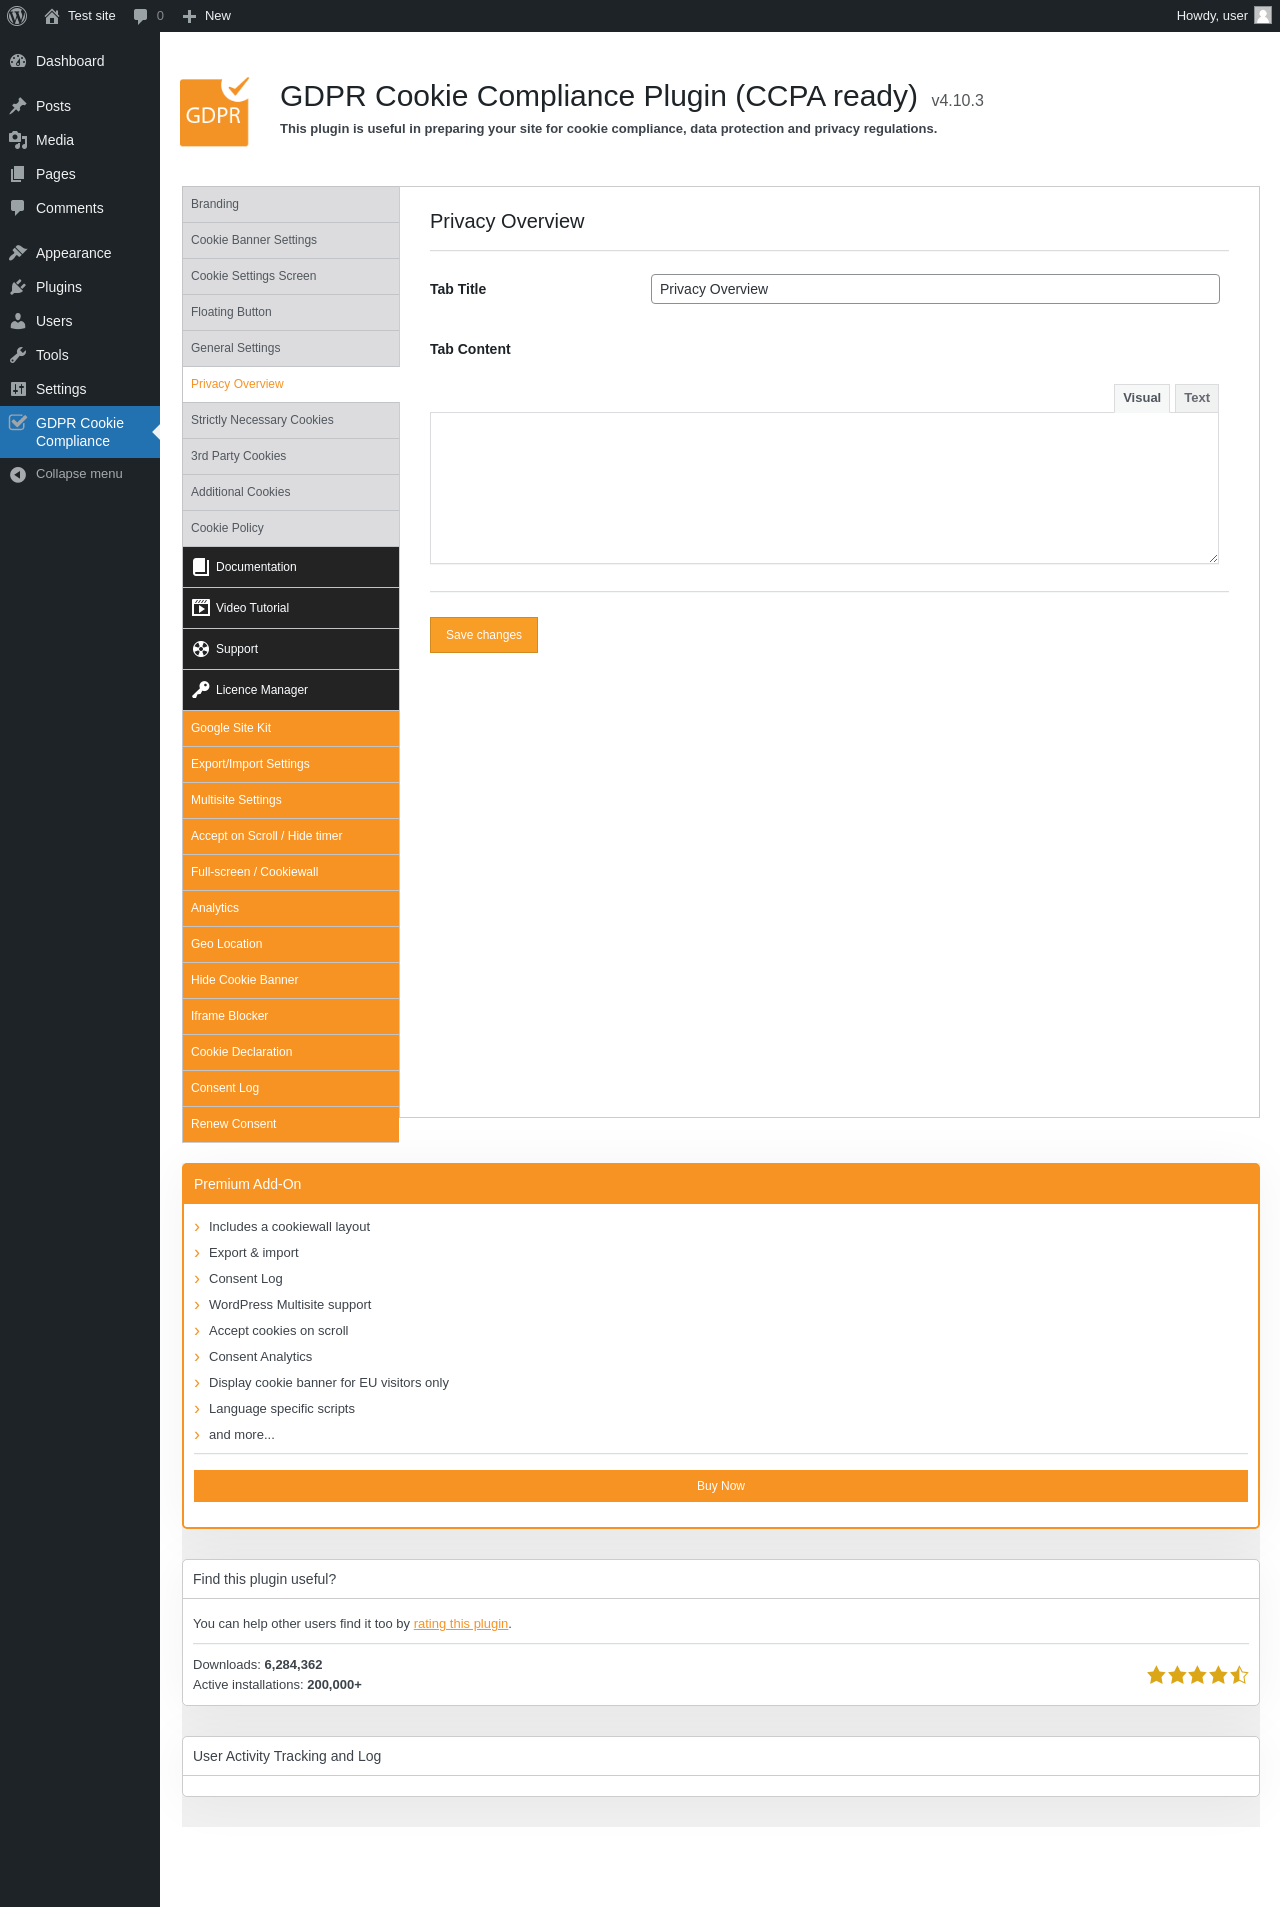Screen dimensions: 1280x1907
Task: Click the WordPress logo in the admin bar
Action: coord(17,16)
